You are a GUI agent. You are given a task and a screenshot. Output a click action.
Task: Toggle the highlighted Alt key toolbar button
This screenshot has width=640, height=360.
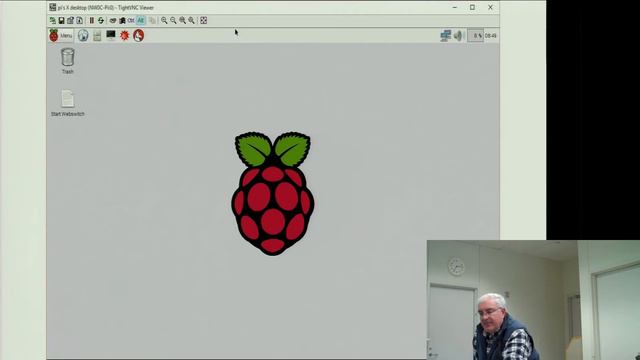tap(140, 20)
